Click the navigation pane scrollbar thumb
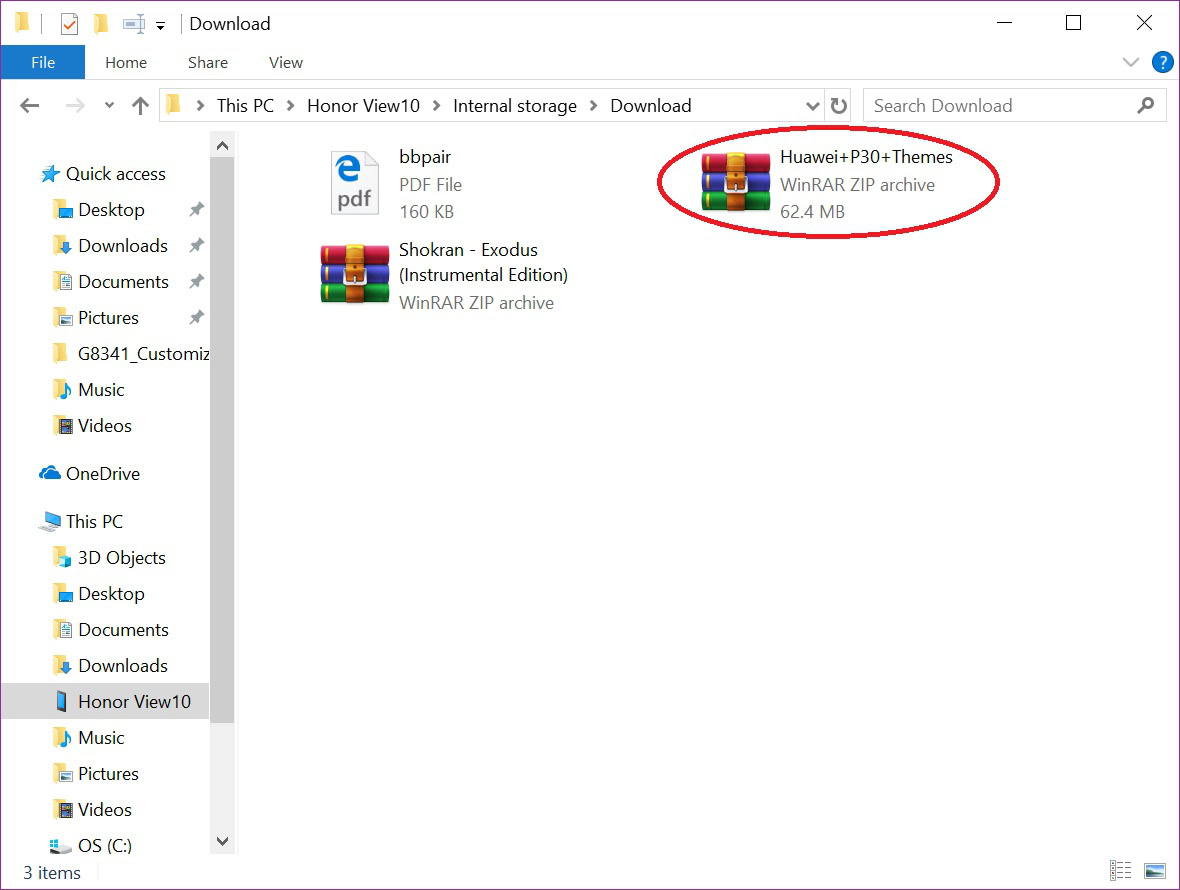 [x=222, y=440]
